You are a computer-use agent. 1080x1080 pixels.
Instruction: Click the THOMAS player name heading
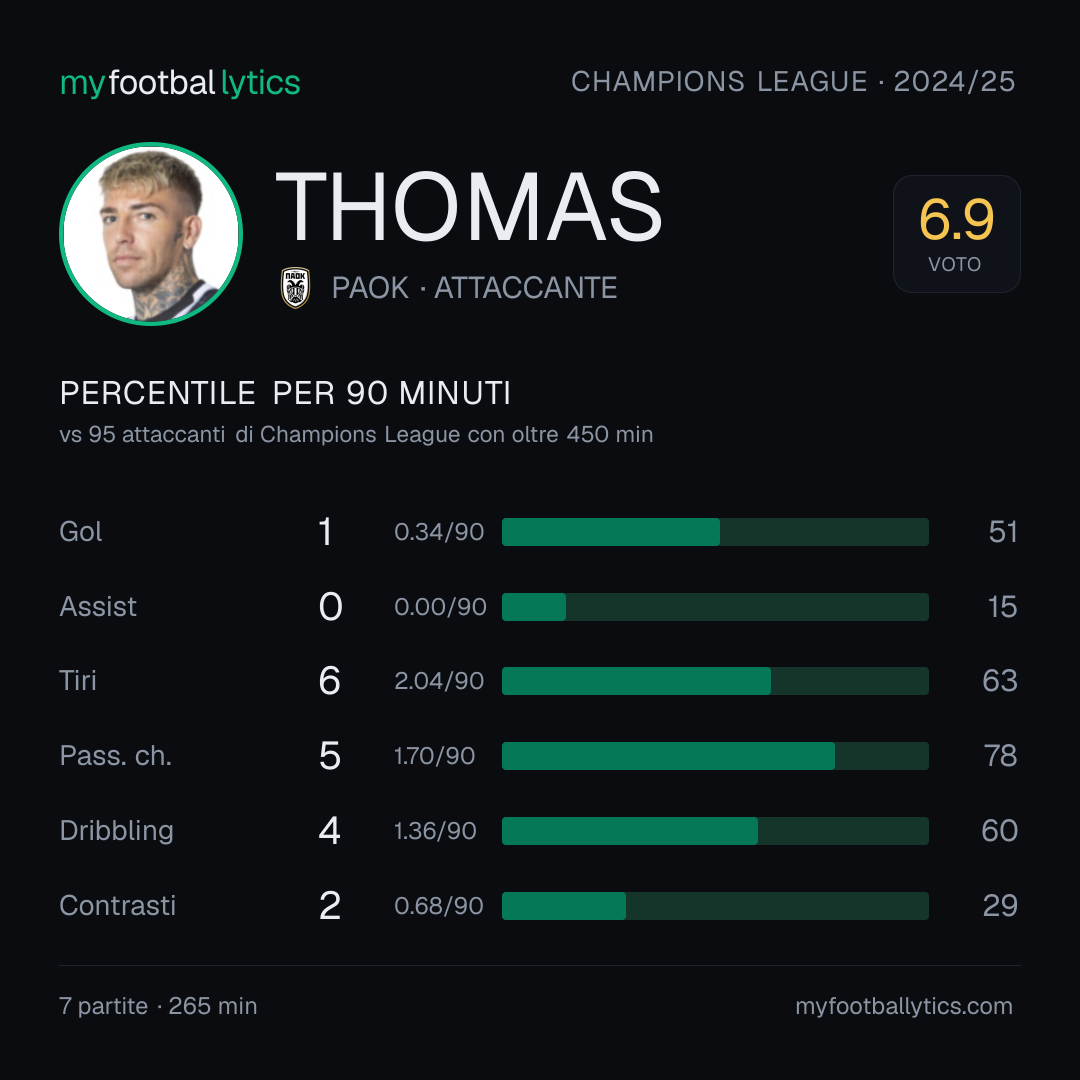468,207
